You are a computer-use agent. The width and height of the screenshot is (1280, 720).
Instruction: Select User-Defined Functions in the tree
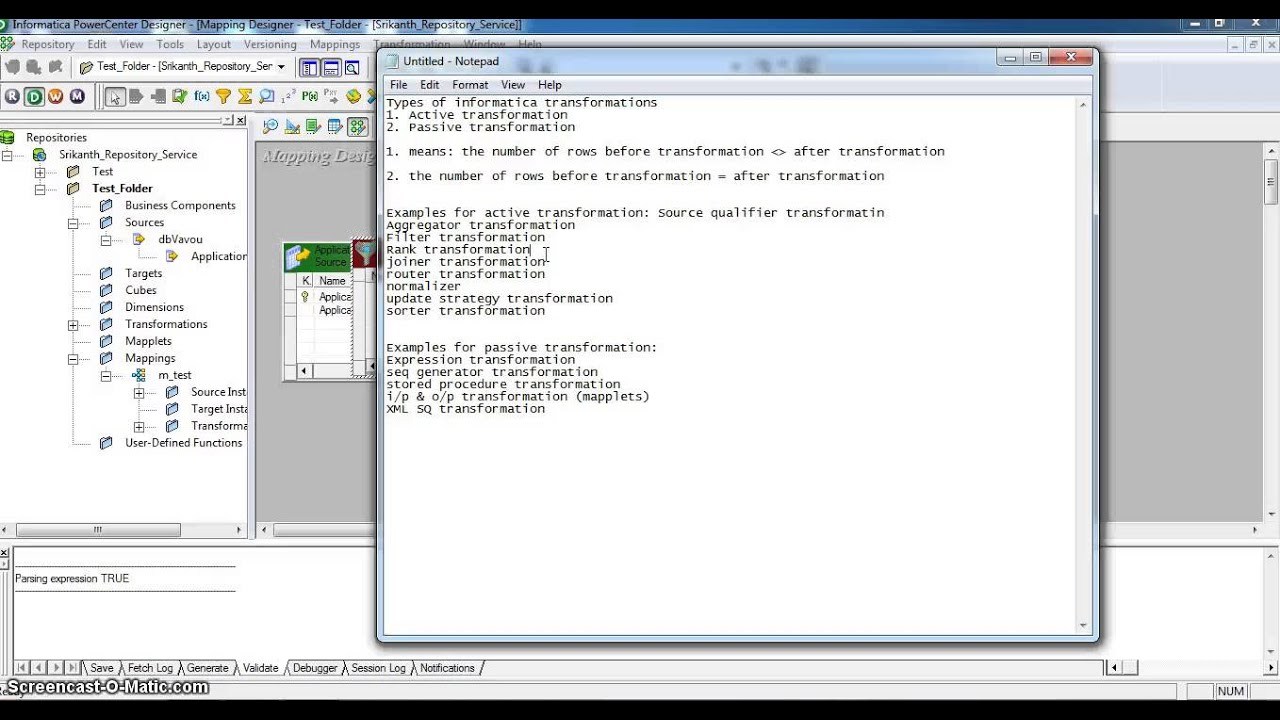coord(183,443)
